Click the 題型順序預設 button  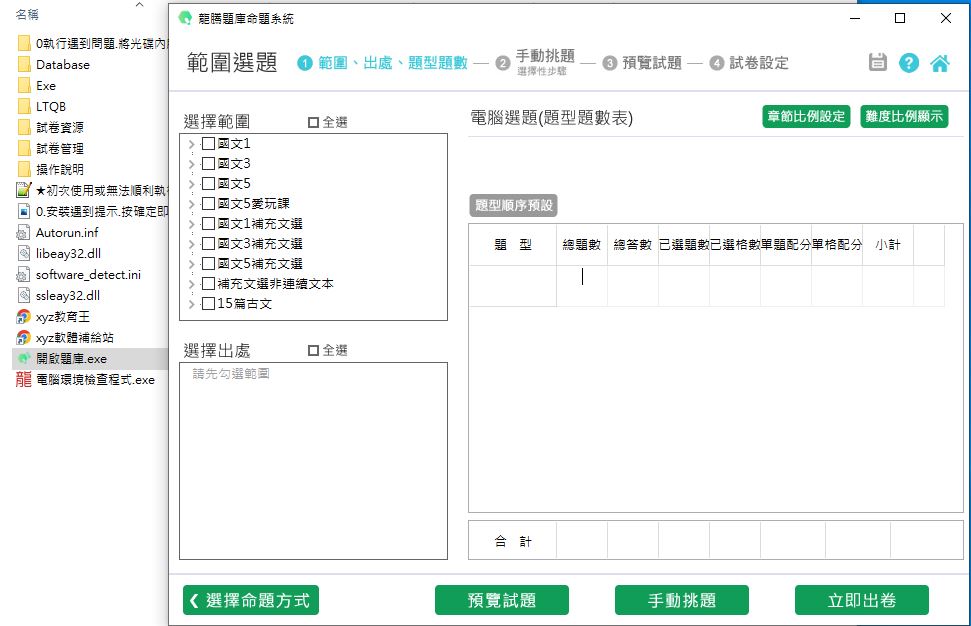[513, 206]
